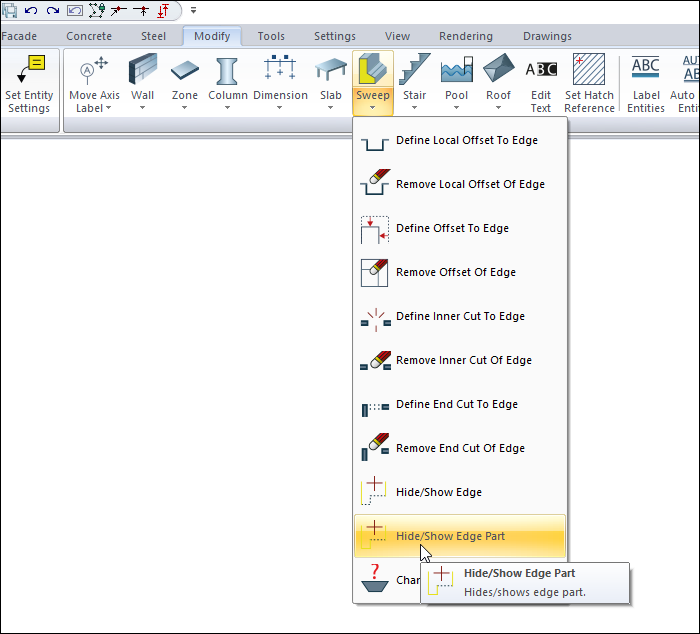The height and width of the screenshot is (634, 700).
Task: Click the Redo icon in quick access toolbar
Action: tap(53, 10)
